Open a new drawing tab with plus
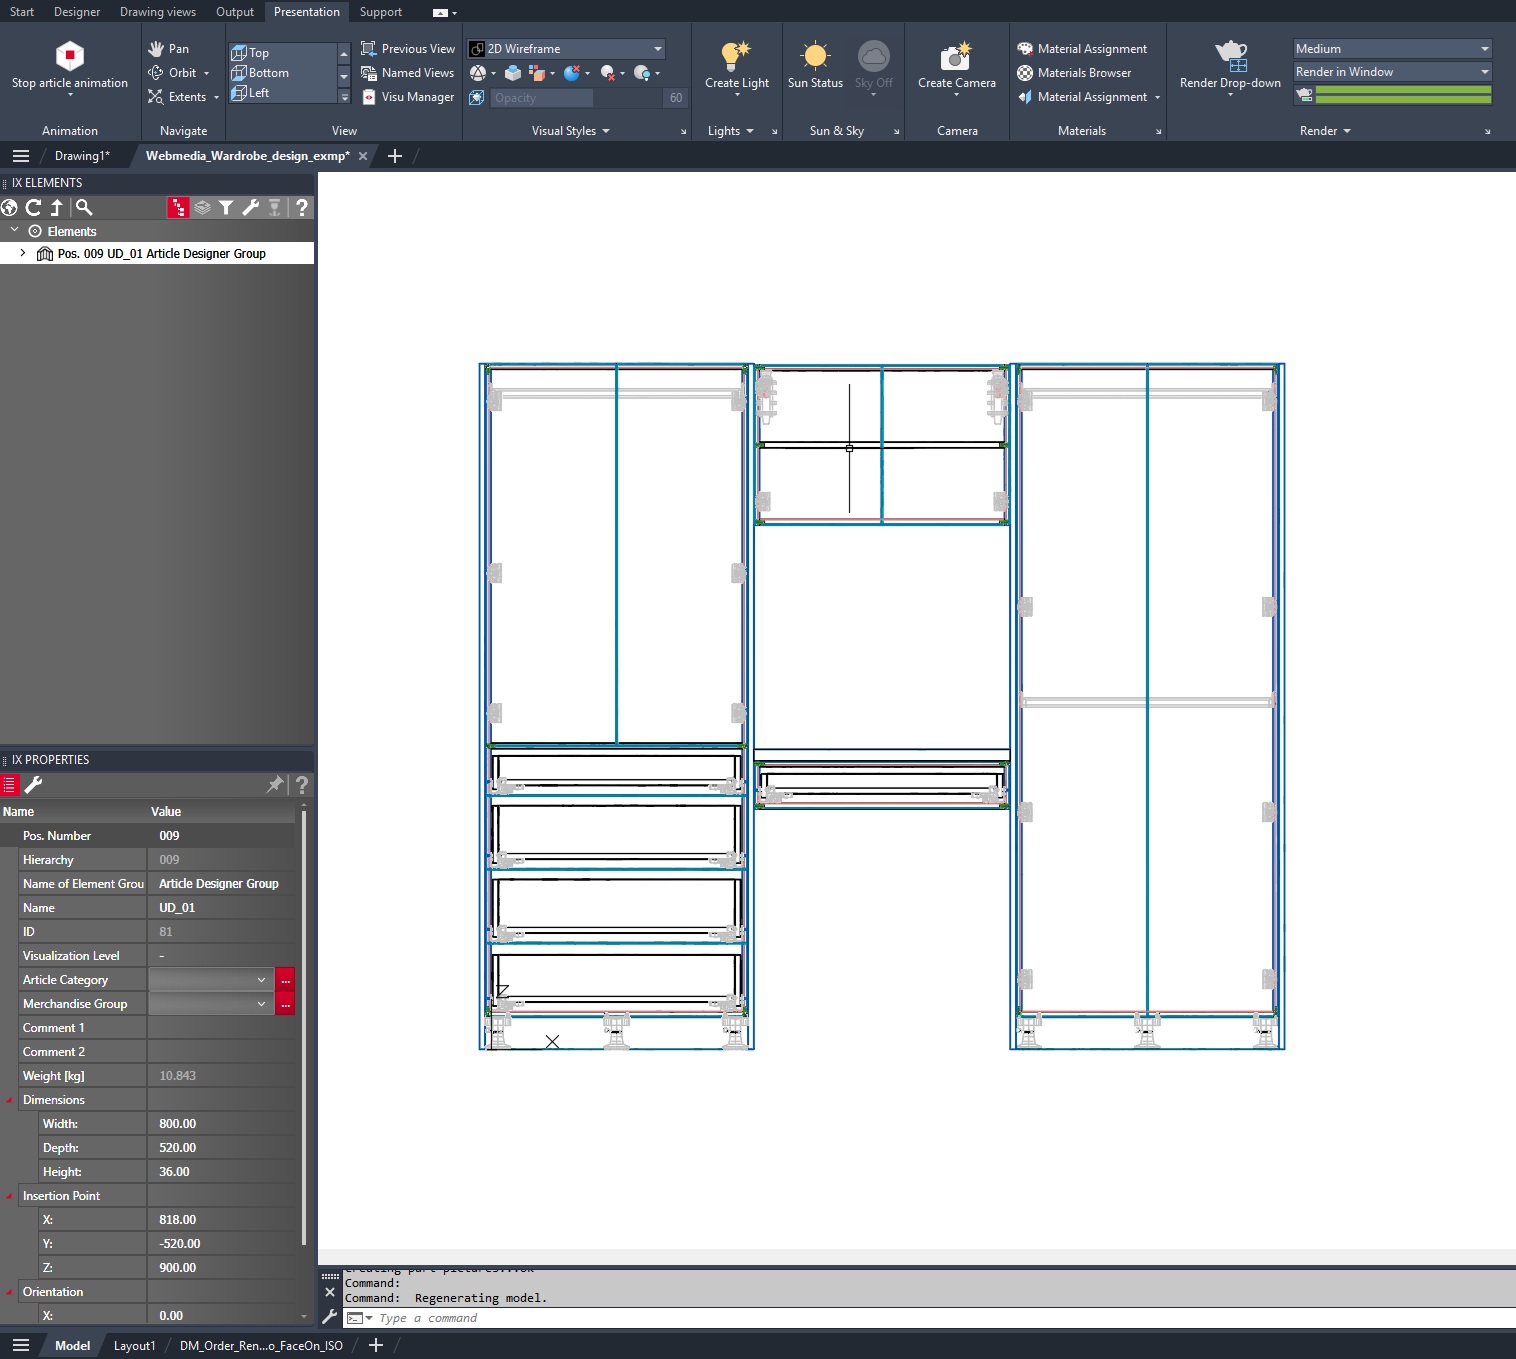 395,156
